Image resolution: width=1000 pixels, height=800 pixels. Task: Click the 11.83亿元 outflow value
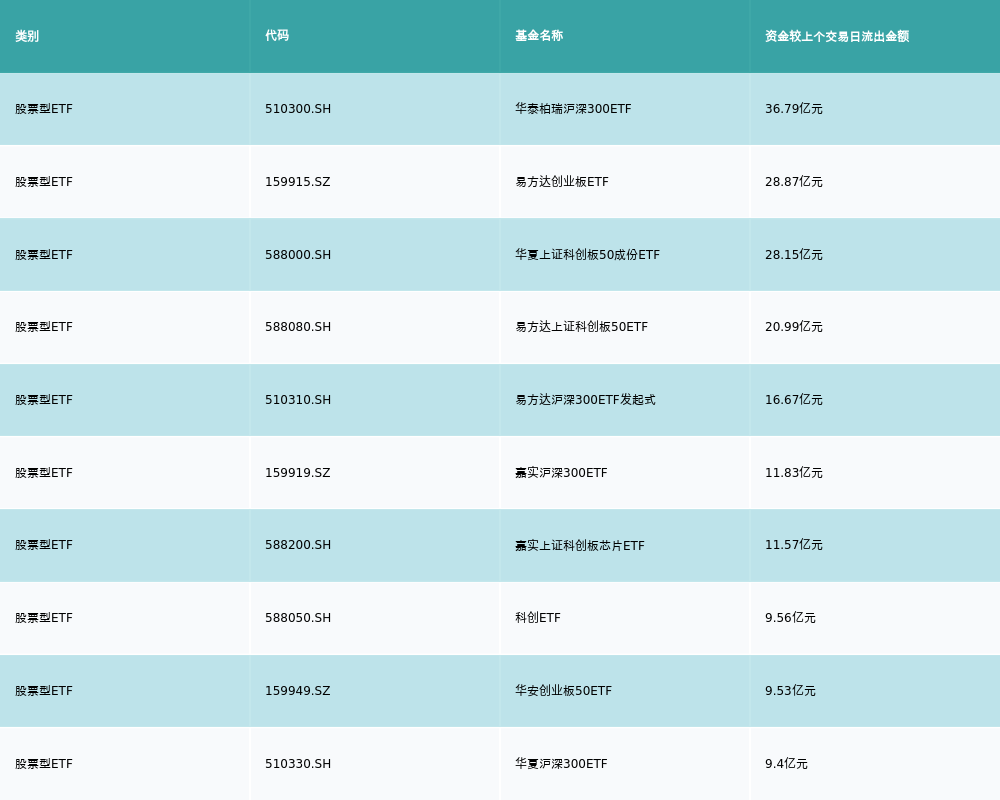click(793, 473)
